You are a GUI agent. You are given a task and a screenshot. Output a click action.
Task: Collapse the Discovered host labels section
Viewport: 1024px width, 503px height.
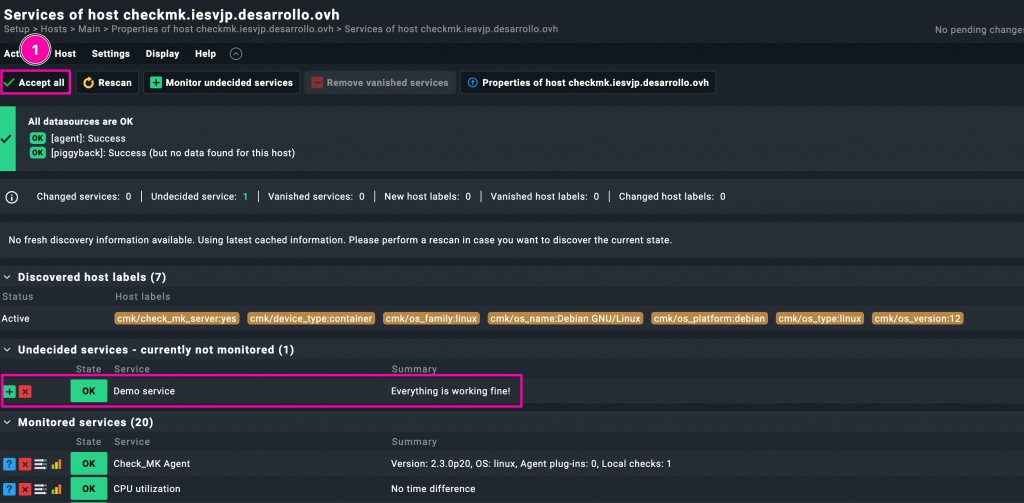pos(8,277)
